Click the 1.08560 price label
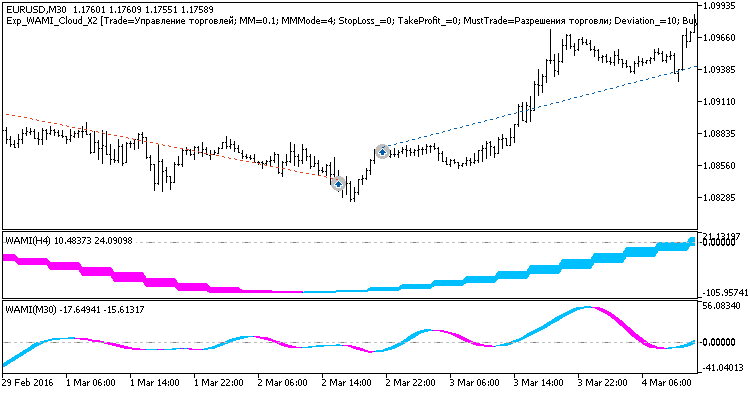Image resolution: width=750 pixels, height=394 pixels. coord(718,166)
